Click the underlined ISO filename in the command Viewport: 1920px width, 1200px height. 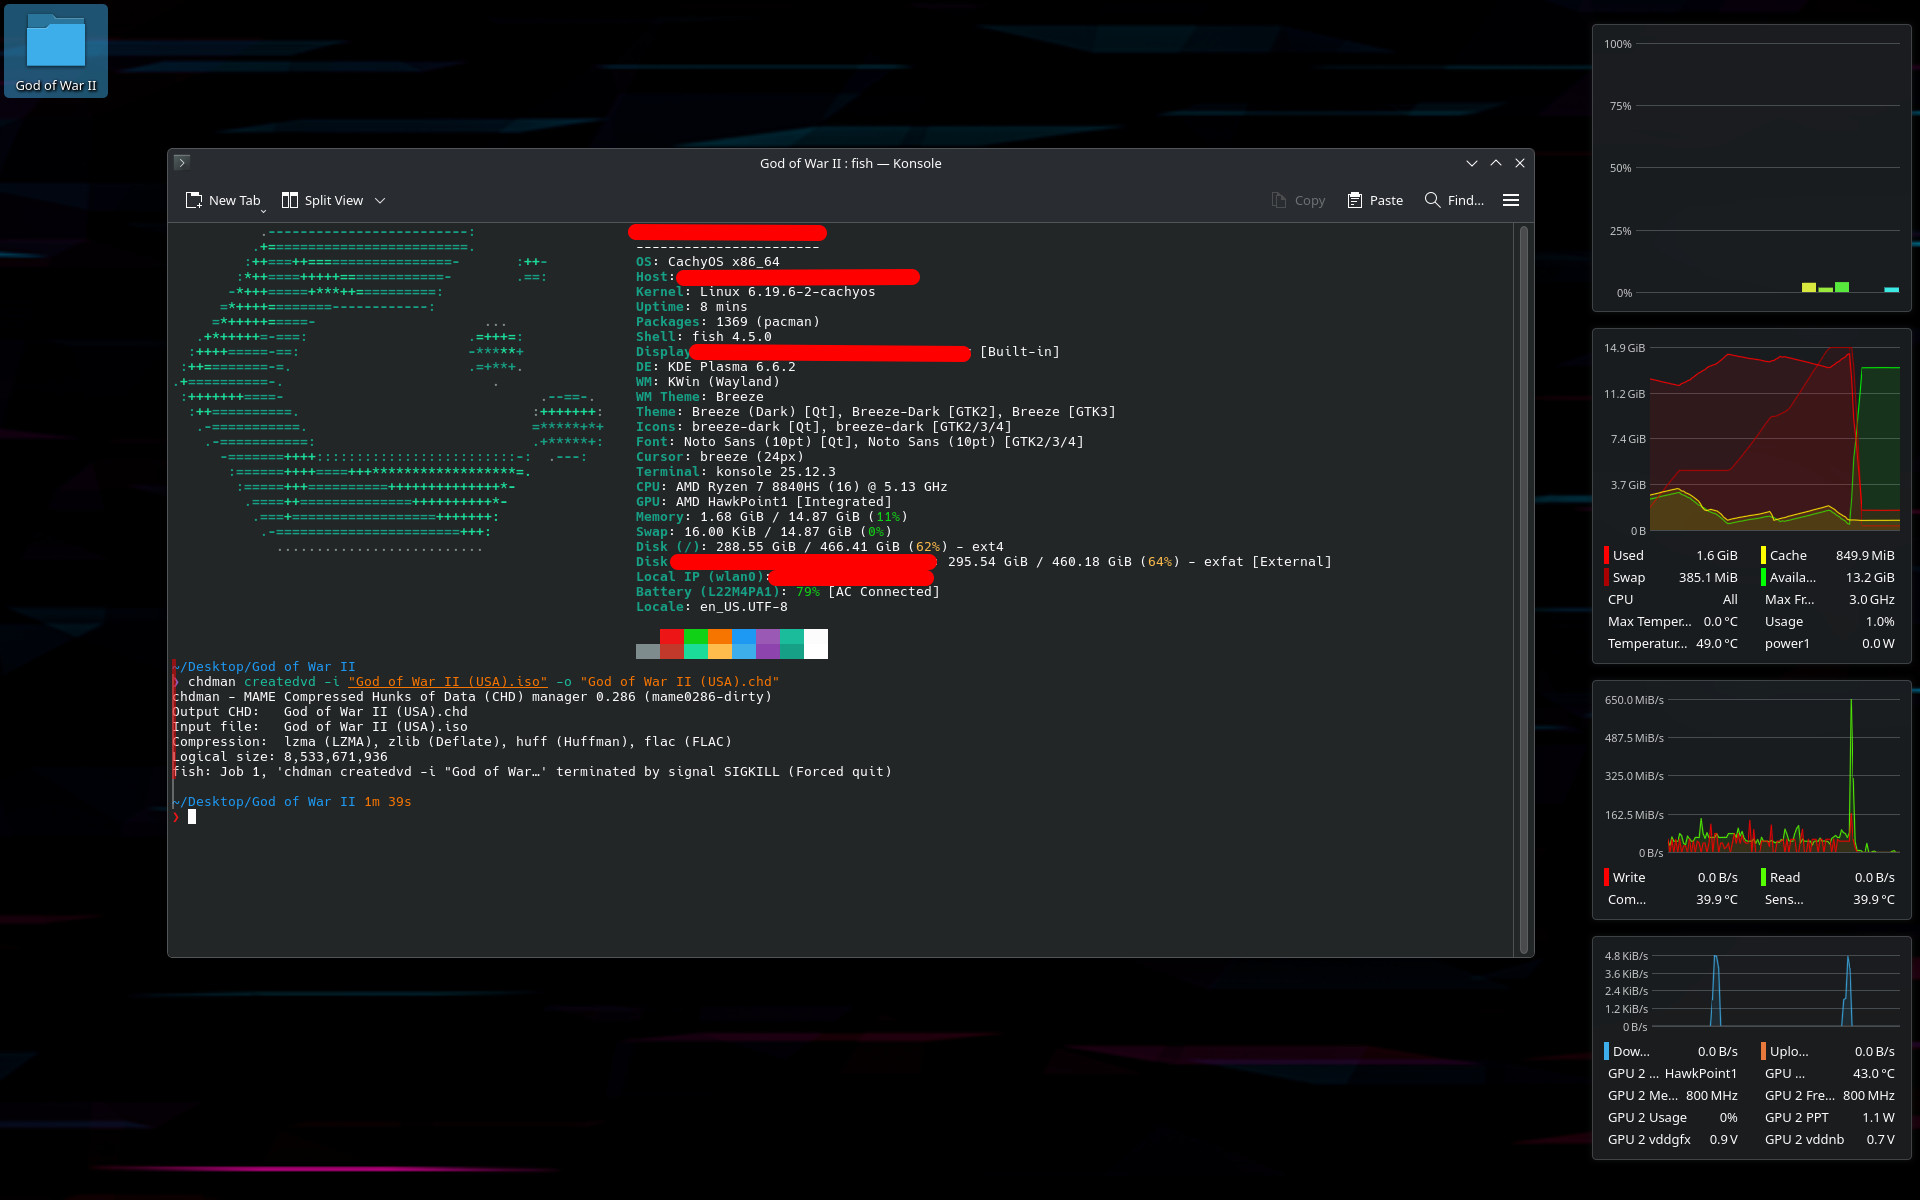point(448,682)
